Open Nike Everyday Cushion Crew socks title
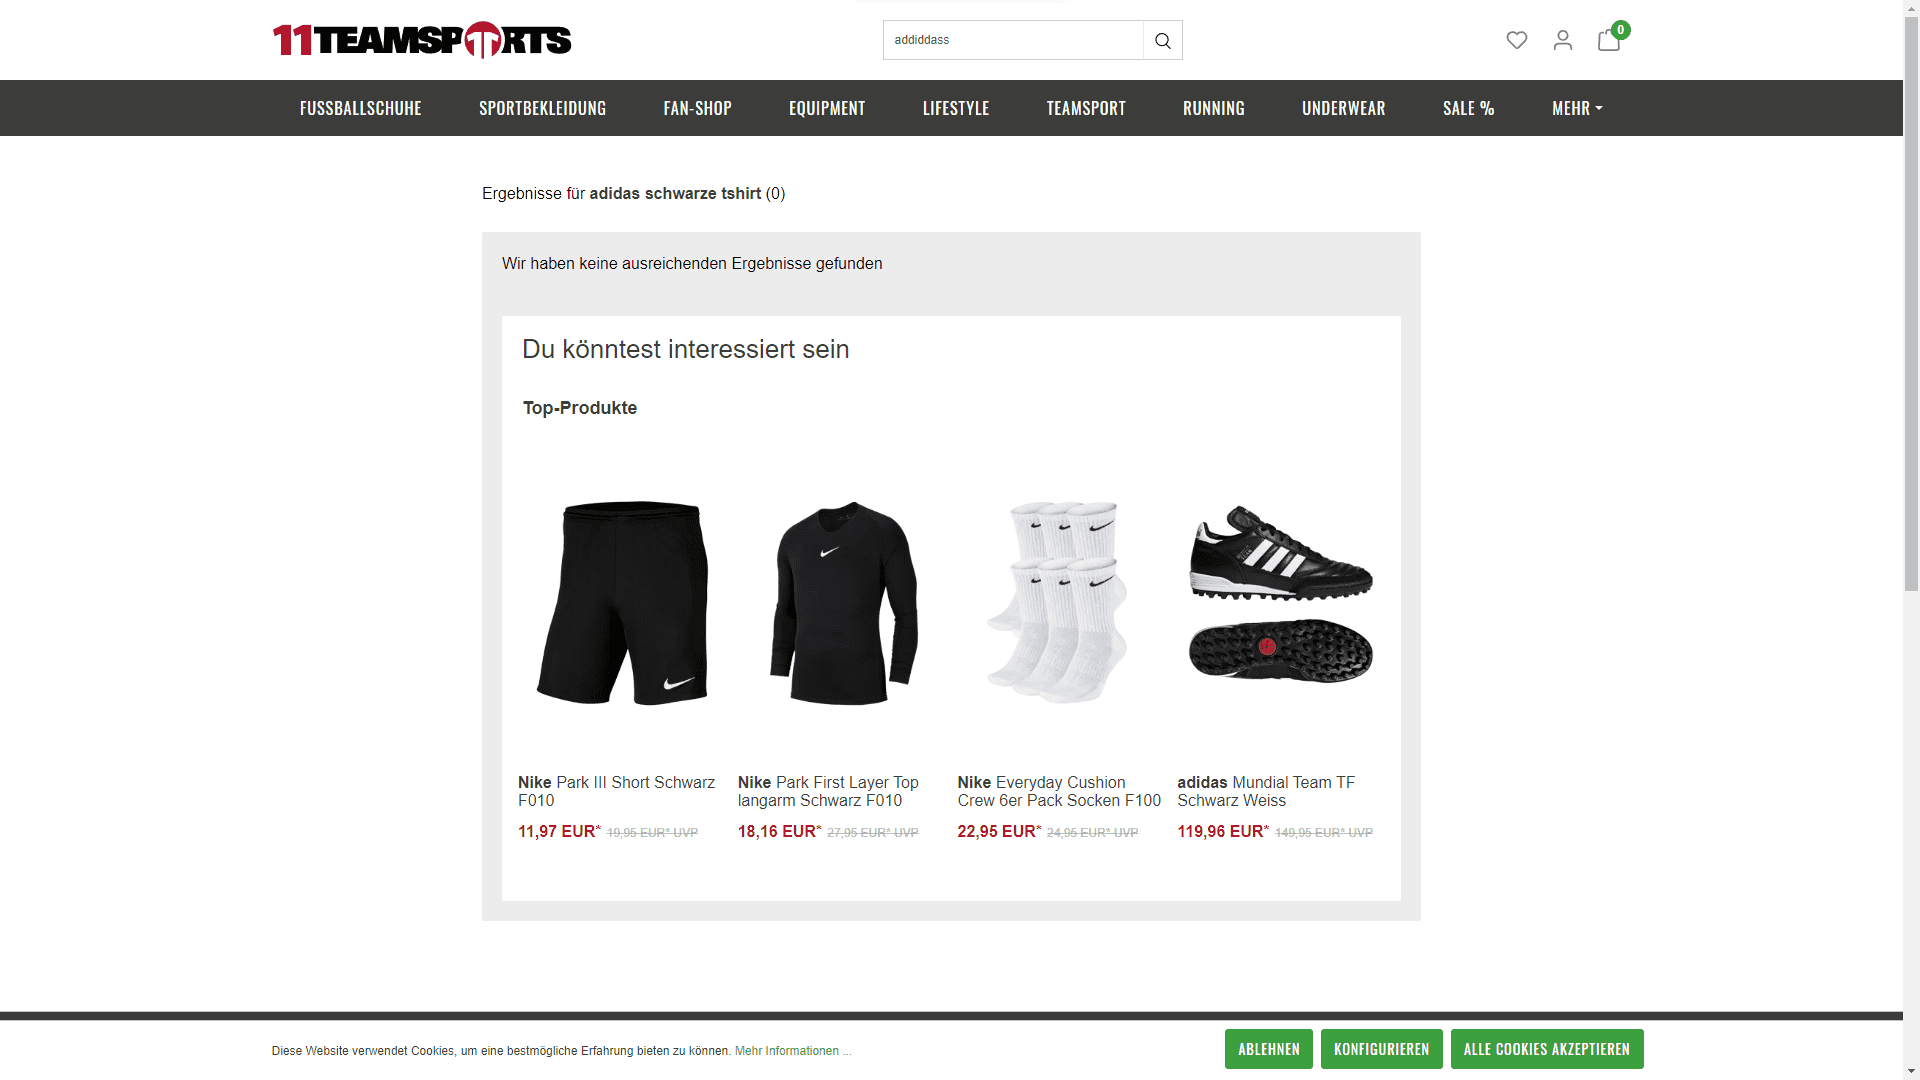Screen dimensions: 1920x1080 point(1059,791)
